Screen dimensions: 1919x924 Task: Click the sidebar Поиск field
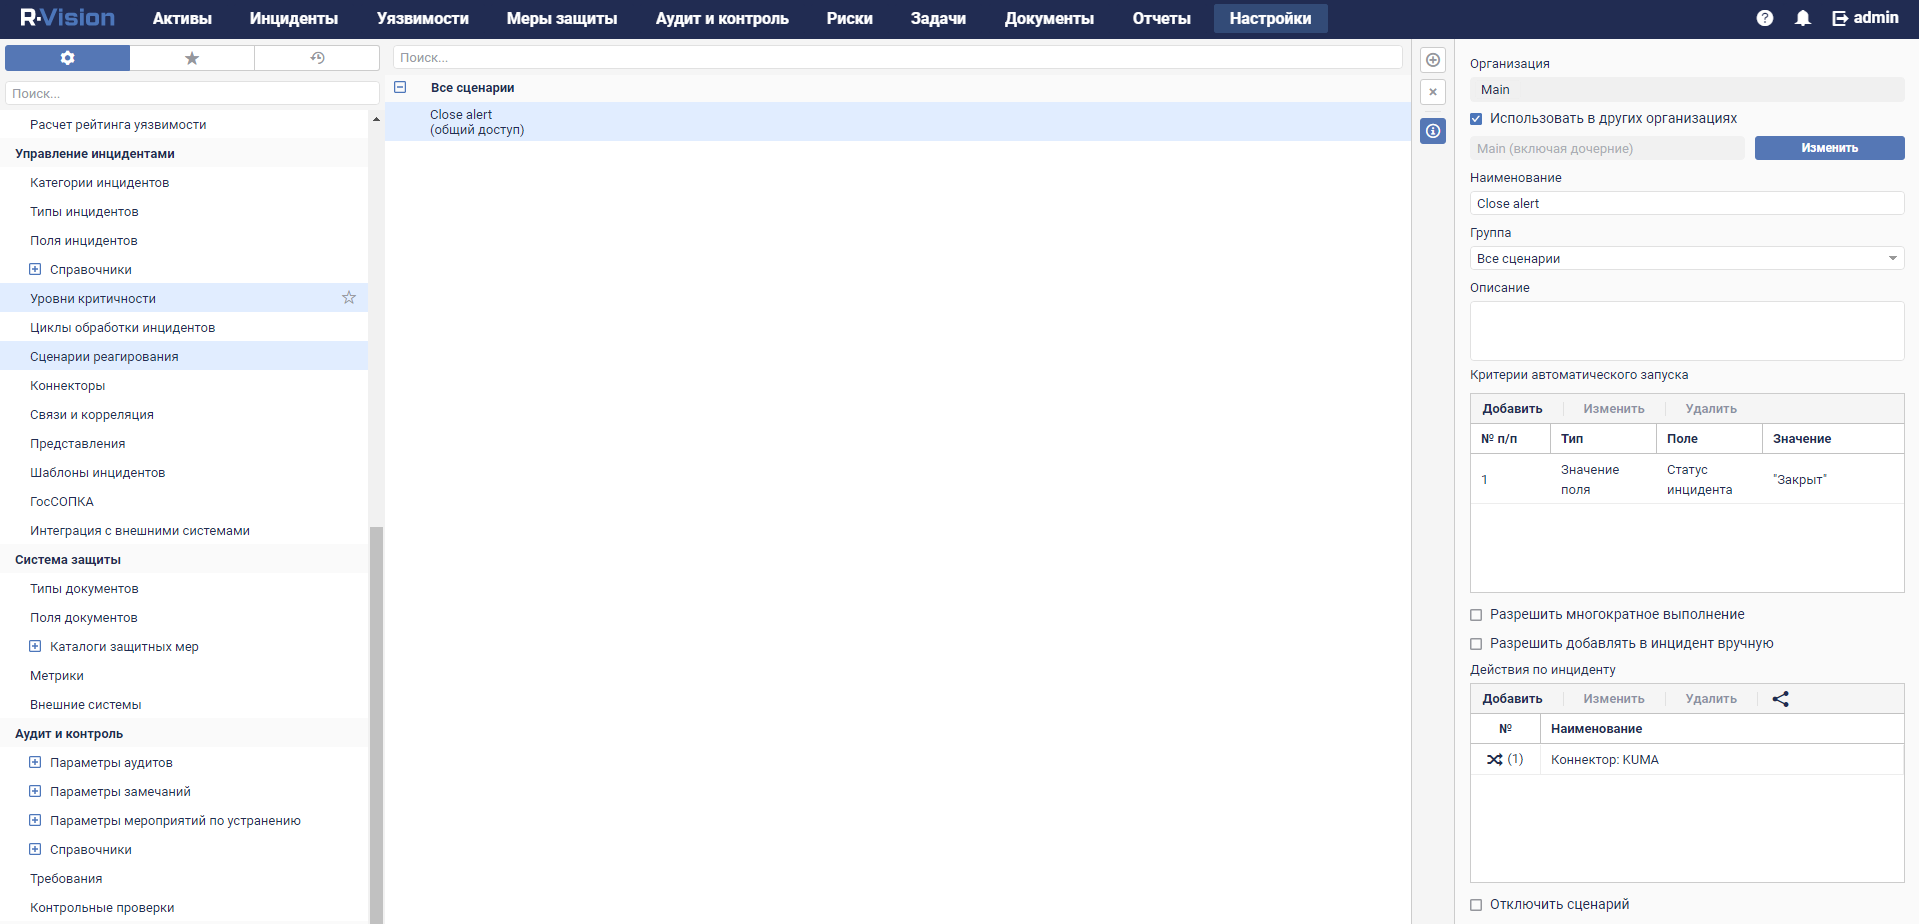click(x=192, y=93)
